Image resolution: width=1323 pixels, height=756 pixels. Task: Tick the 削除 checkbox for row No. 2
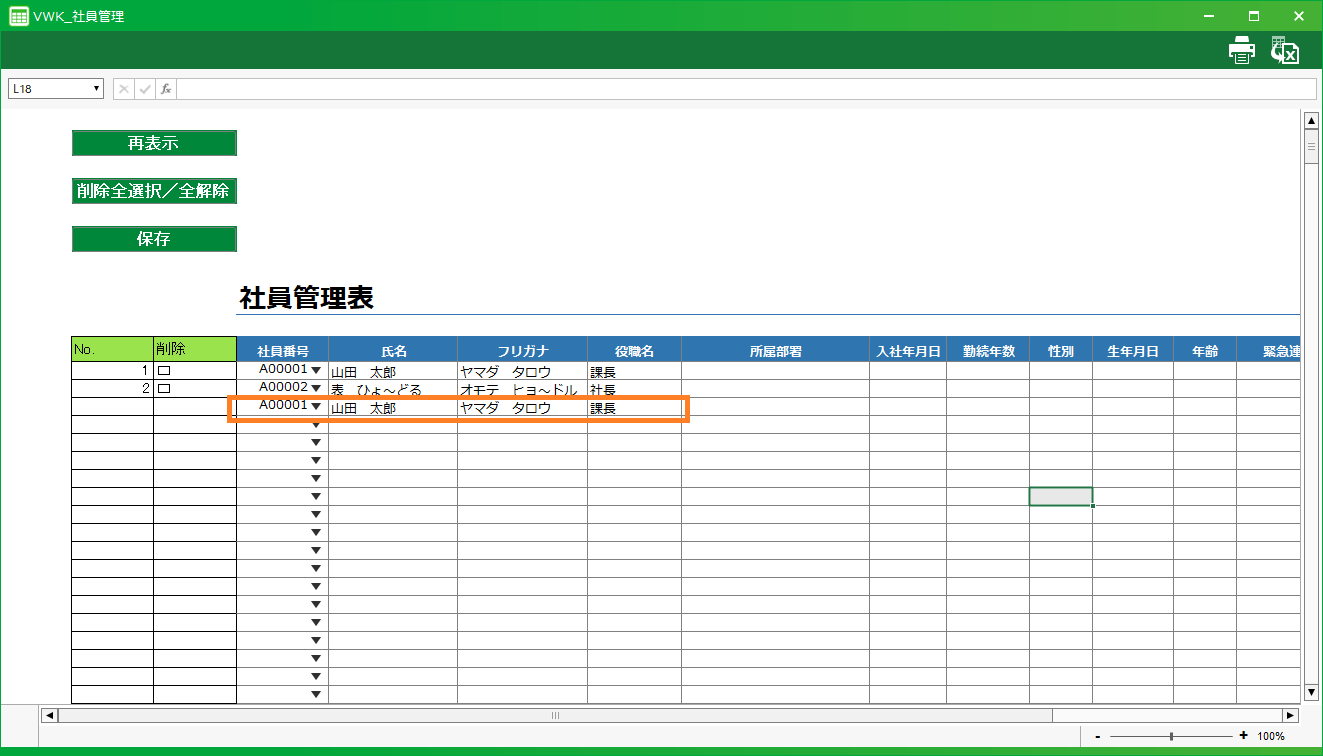[x=164, y=389]
